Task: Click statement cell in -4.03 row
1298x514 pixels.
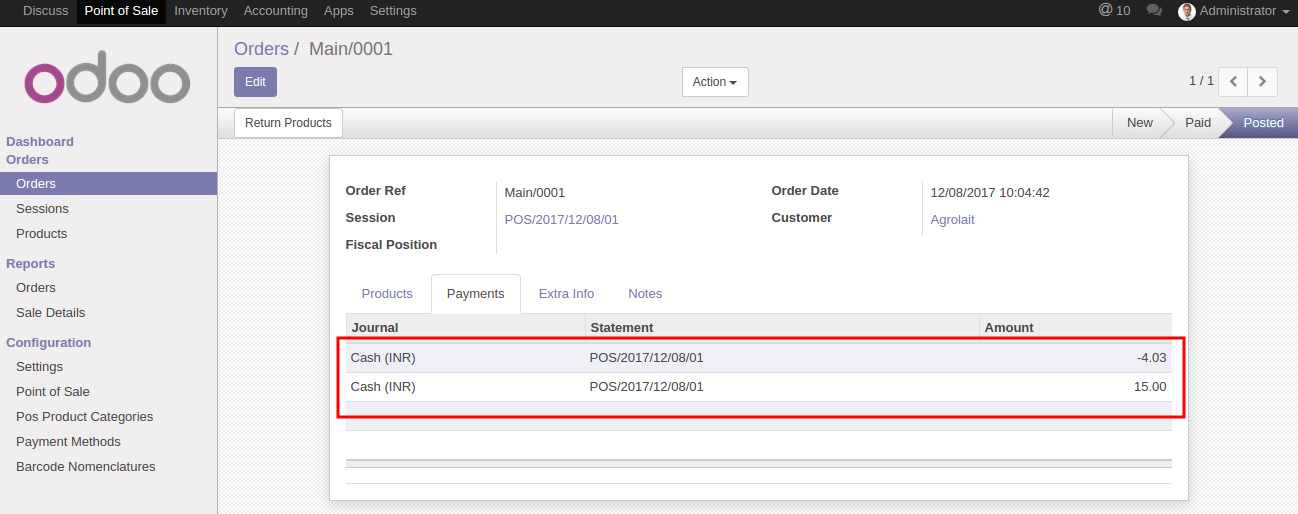Action: pos(646,358)
